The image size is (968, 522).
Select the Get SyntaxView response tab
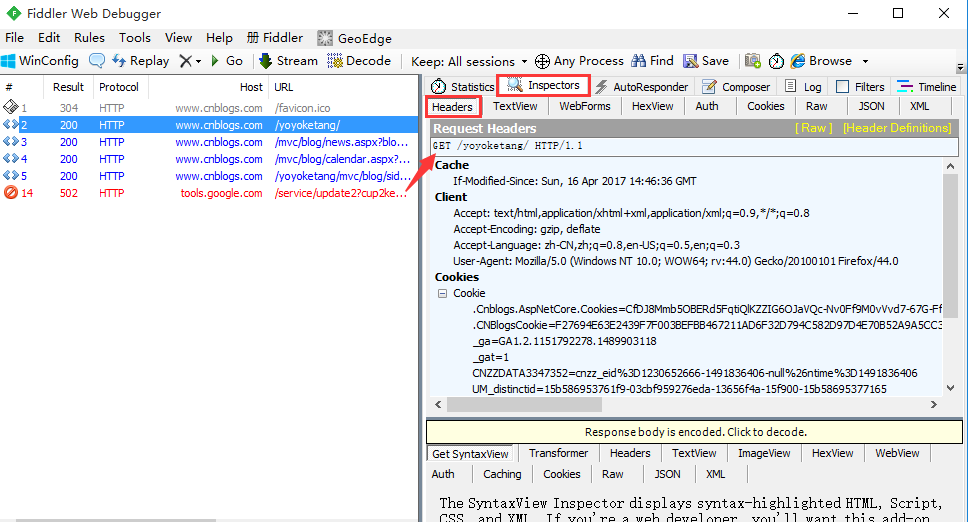(470, 454)
